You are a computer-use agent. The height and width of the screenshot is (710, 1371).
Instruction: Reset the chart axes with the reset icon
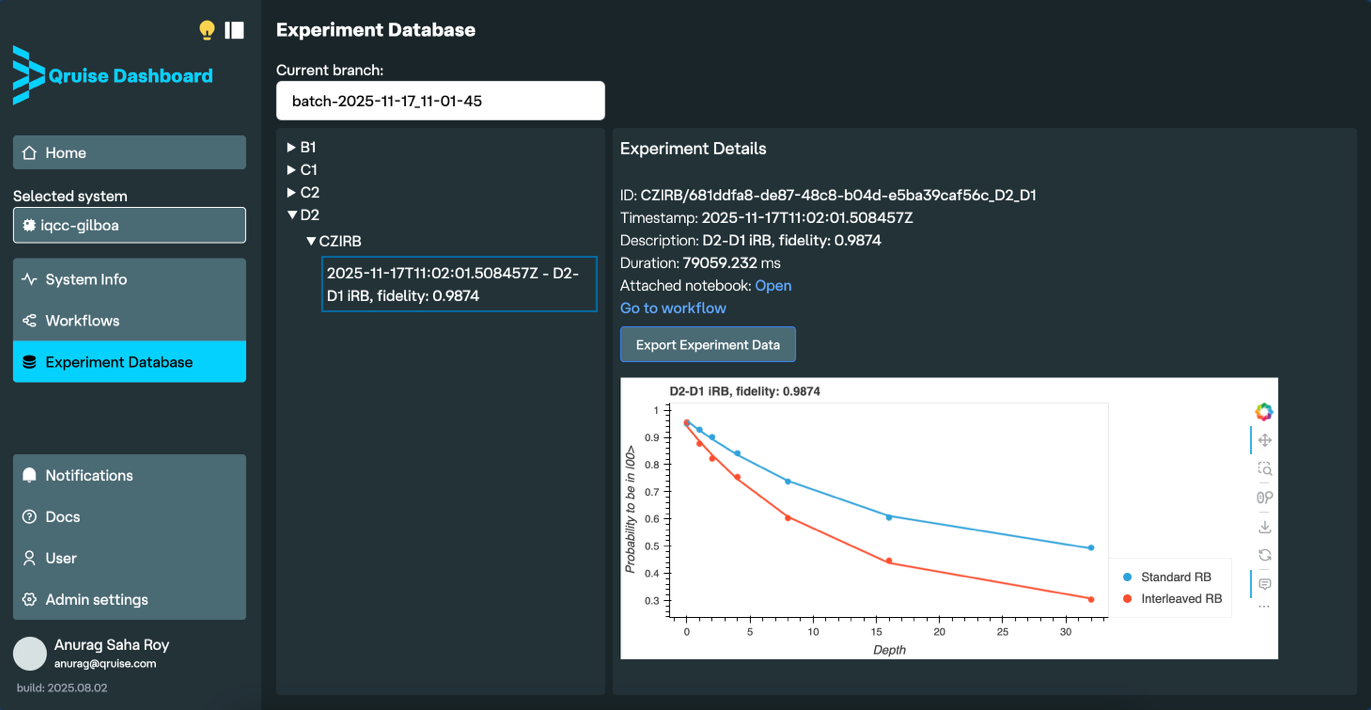click(x=1264, y=554)
